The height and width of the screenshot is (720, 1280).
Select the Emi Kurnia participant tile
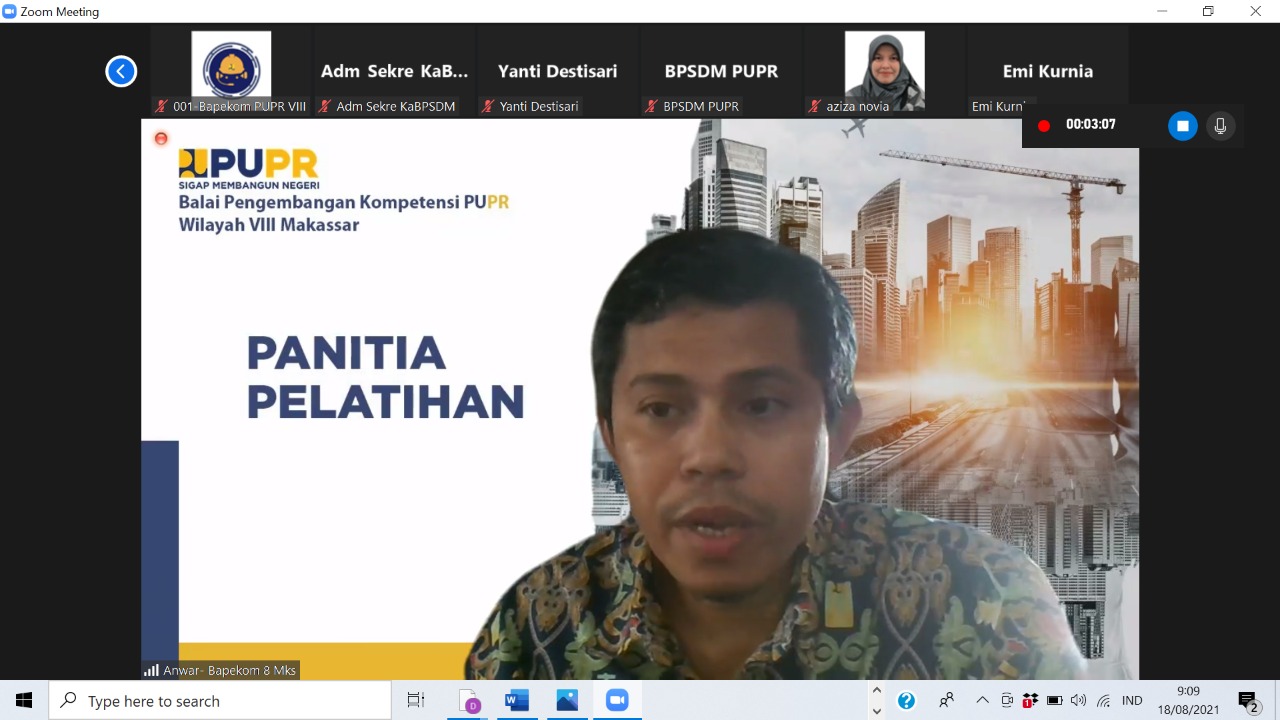point(1048,71)
